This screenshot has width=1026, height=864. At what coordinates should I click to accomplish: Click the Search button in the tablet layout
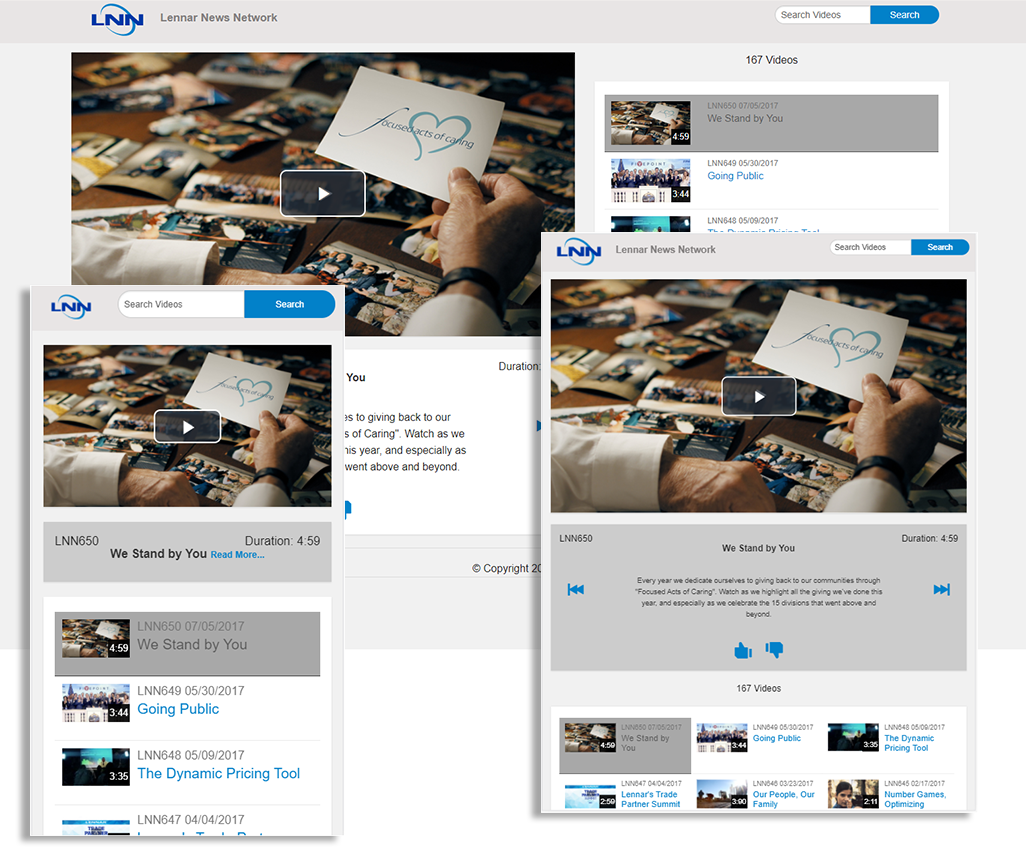click(940, 247)
